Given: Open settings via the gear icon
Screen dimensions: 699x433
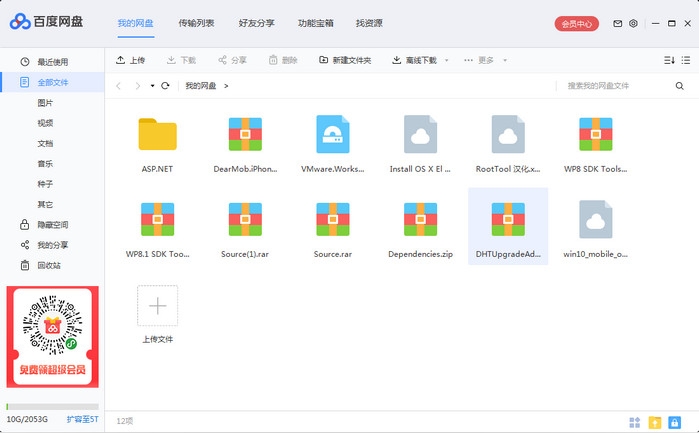Looking at the screenshot, I should (633, 23).
